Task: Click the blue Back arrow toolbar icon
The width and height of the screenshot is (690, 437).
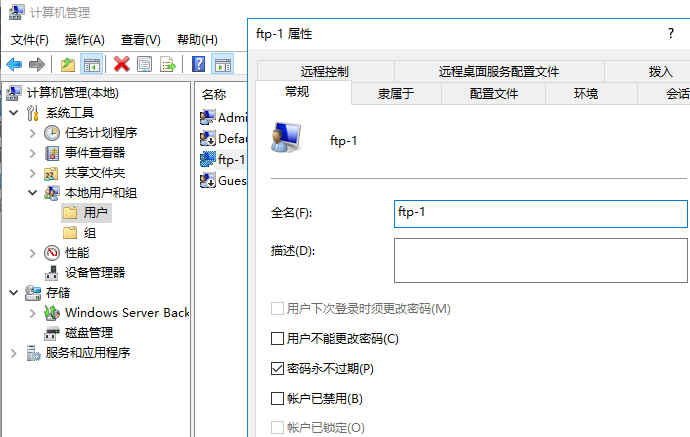Action: 14,65
